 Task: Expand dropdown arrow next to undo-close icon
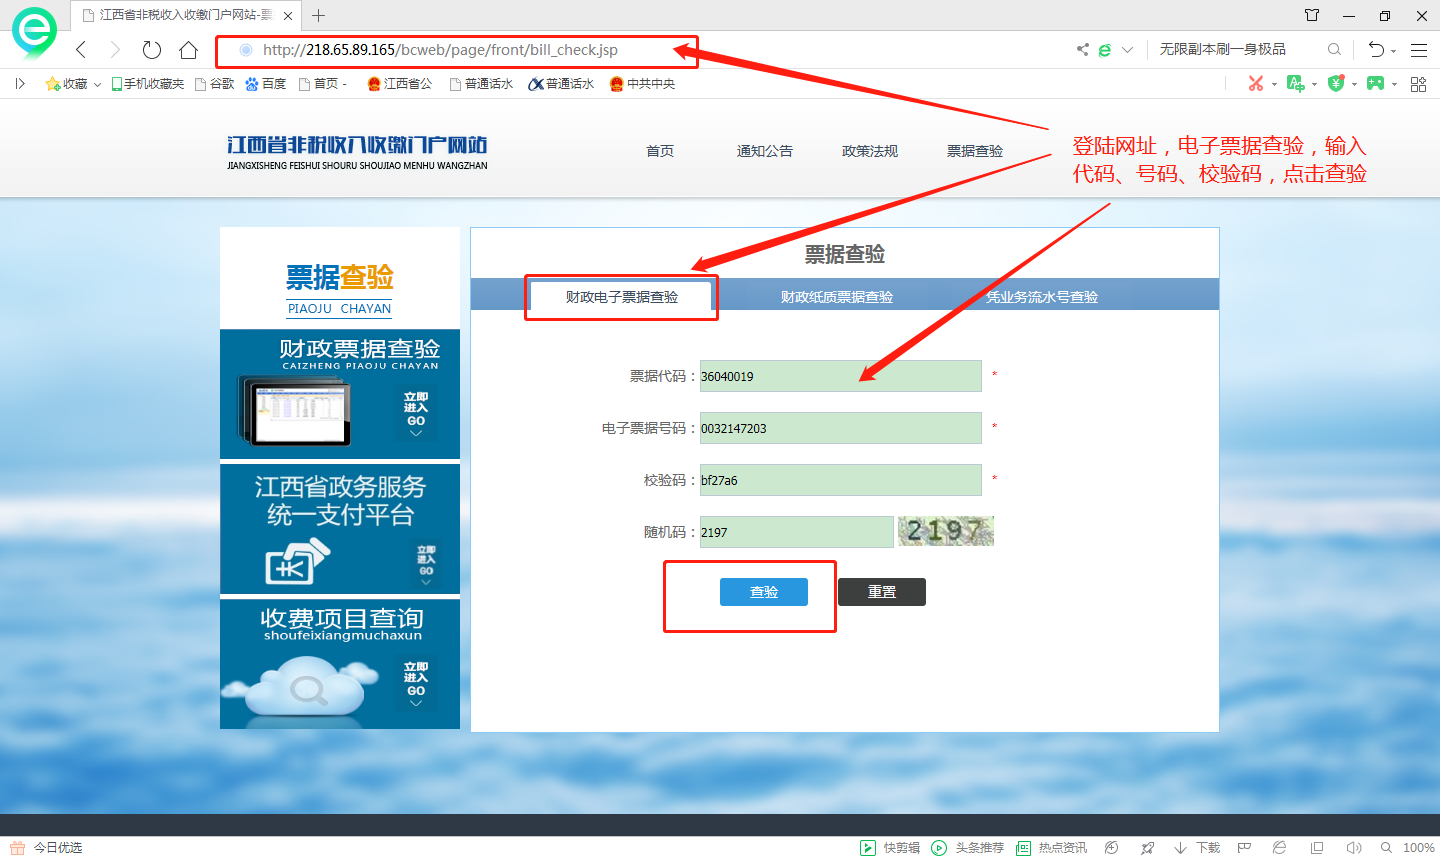coord(1393,51)
